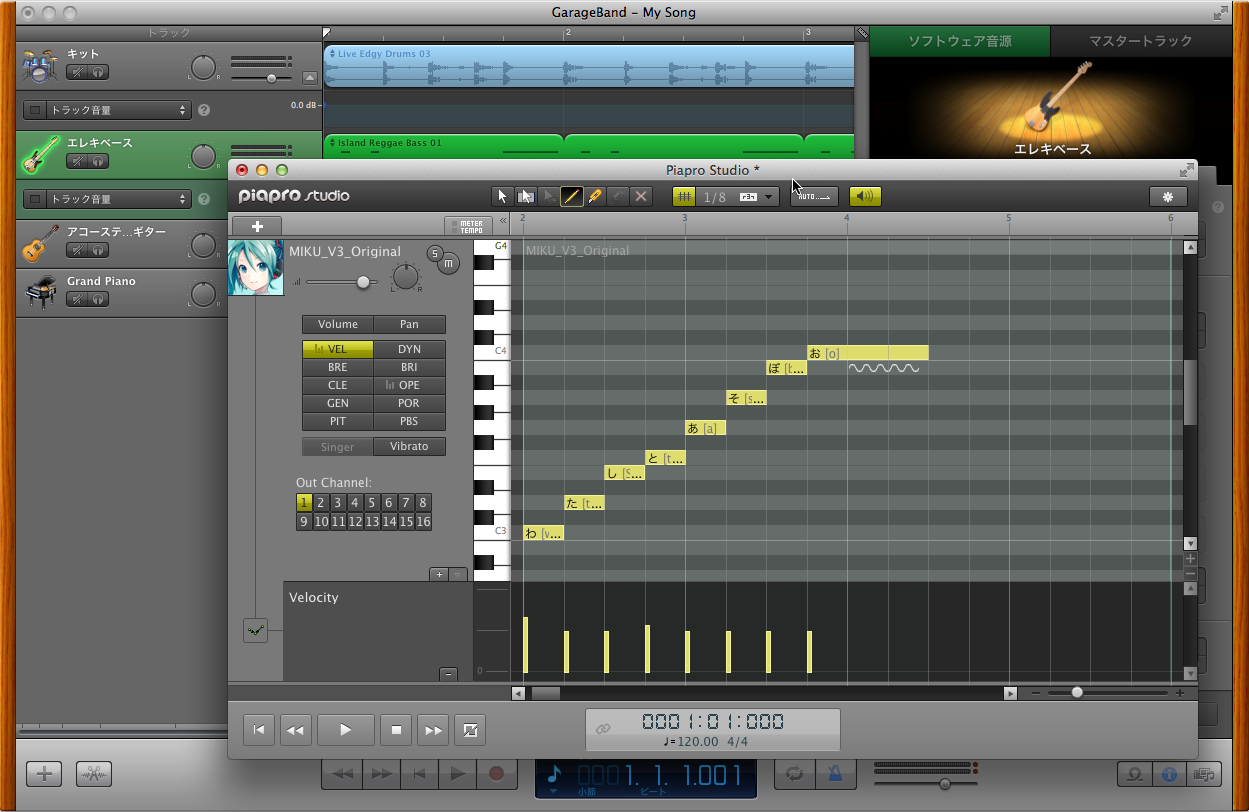Select the CLE parameter
Image resolution: width=1249 pixels, height=812 pixels.
point(338,385)
